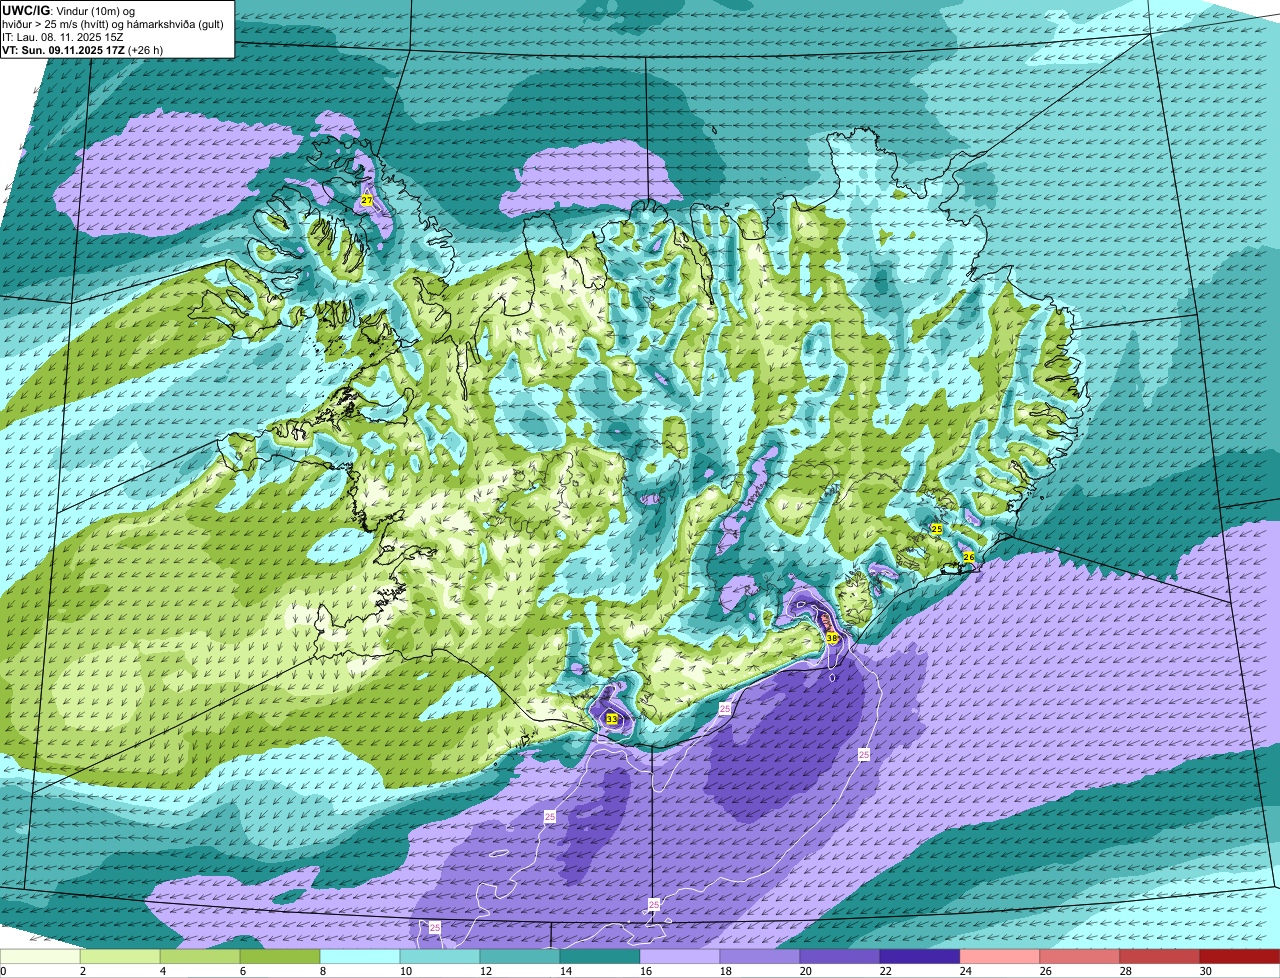Click the legend scale value 24
Viewport: 1280px width, 978px height.
click(x=965, y=971)
